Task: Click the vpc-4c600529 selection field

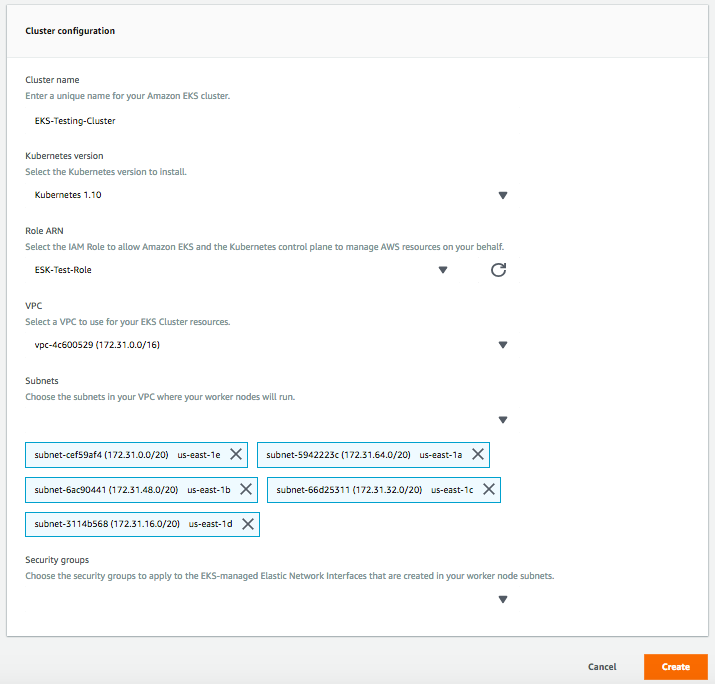Action: click(x=272, y=345)
